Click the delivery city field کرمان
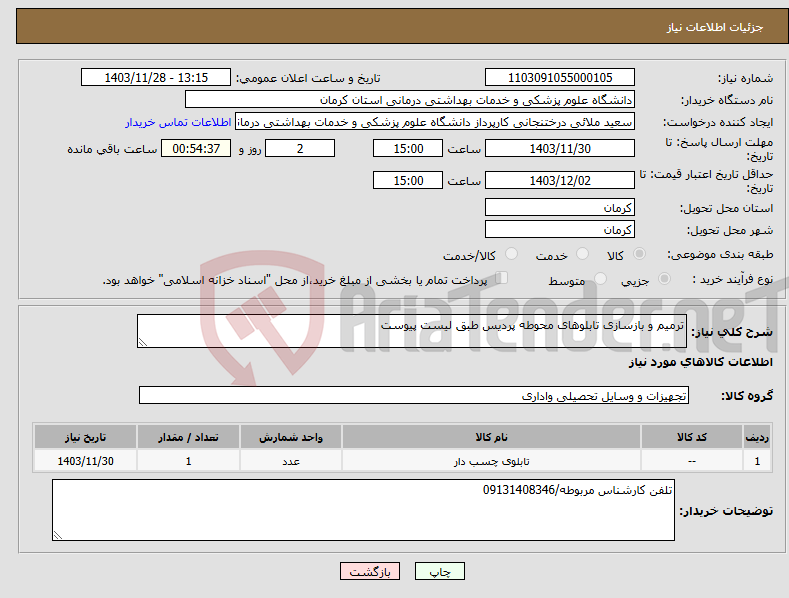Screen dimensions: 789x598 [x=560, y=230]
